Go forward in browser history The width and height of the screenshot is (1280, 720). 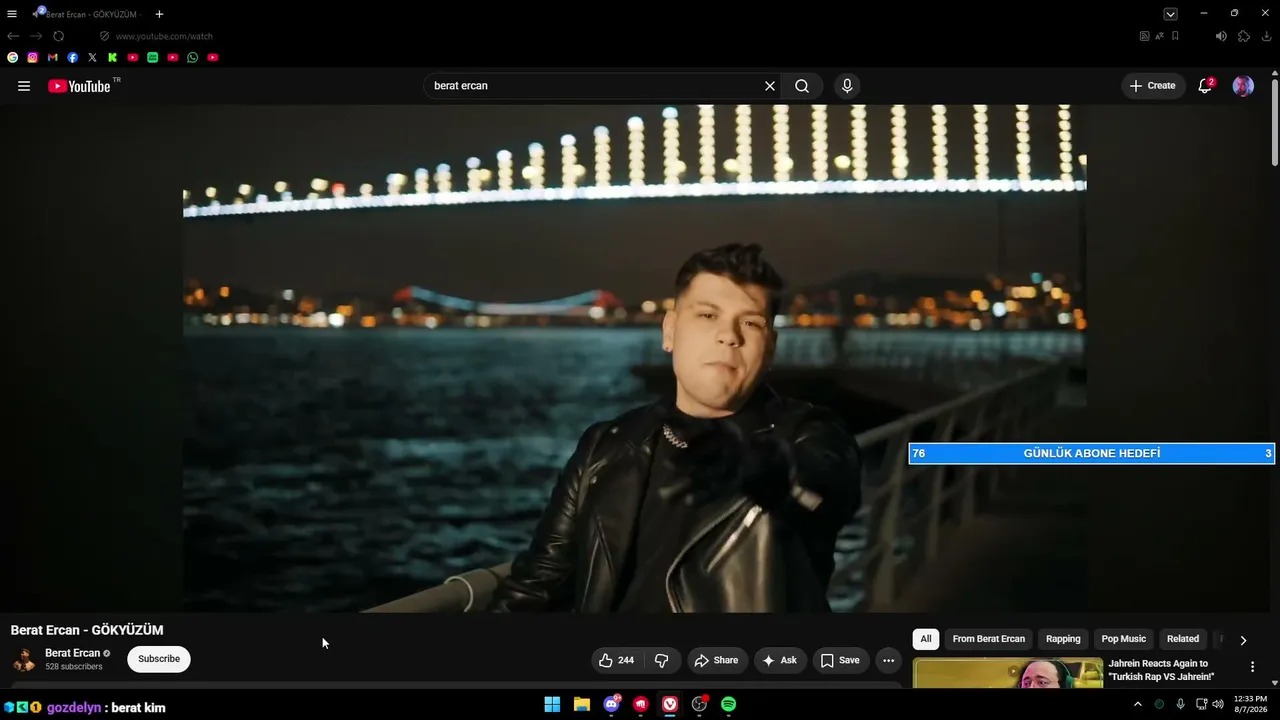[36, 36]
